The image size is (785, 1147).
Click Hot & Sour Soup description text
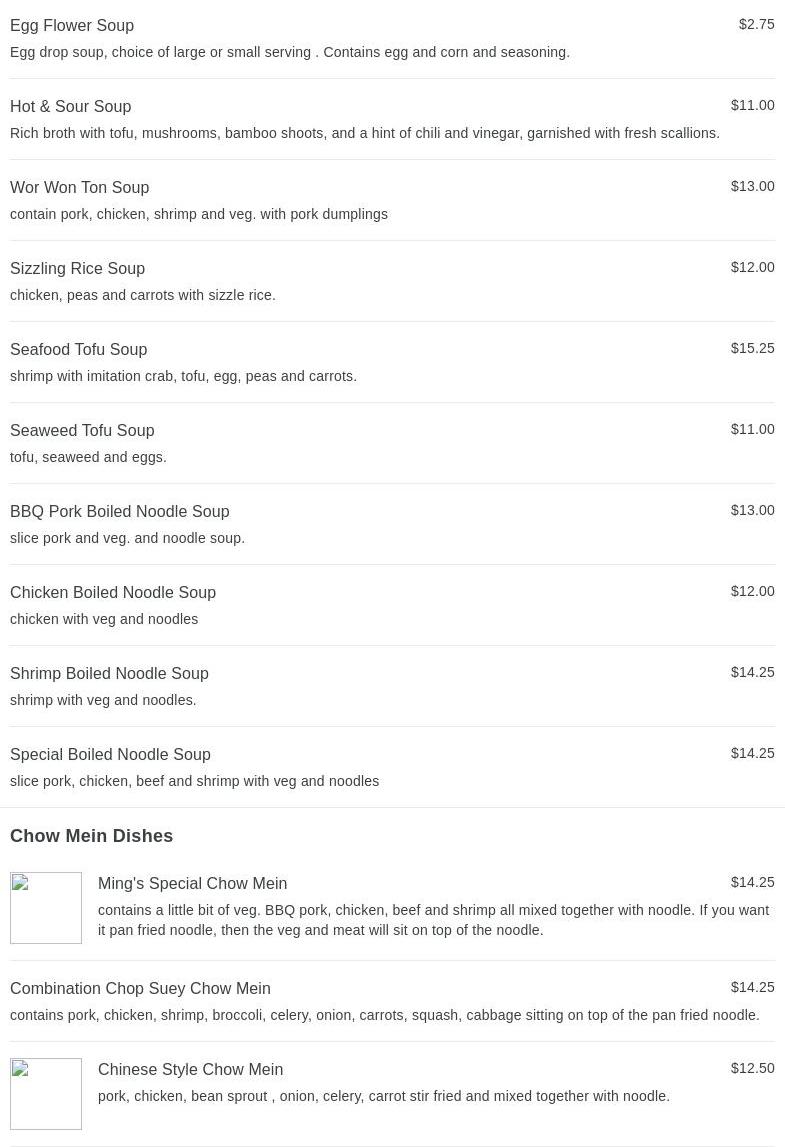(x=364, y=133)
